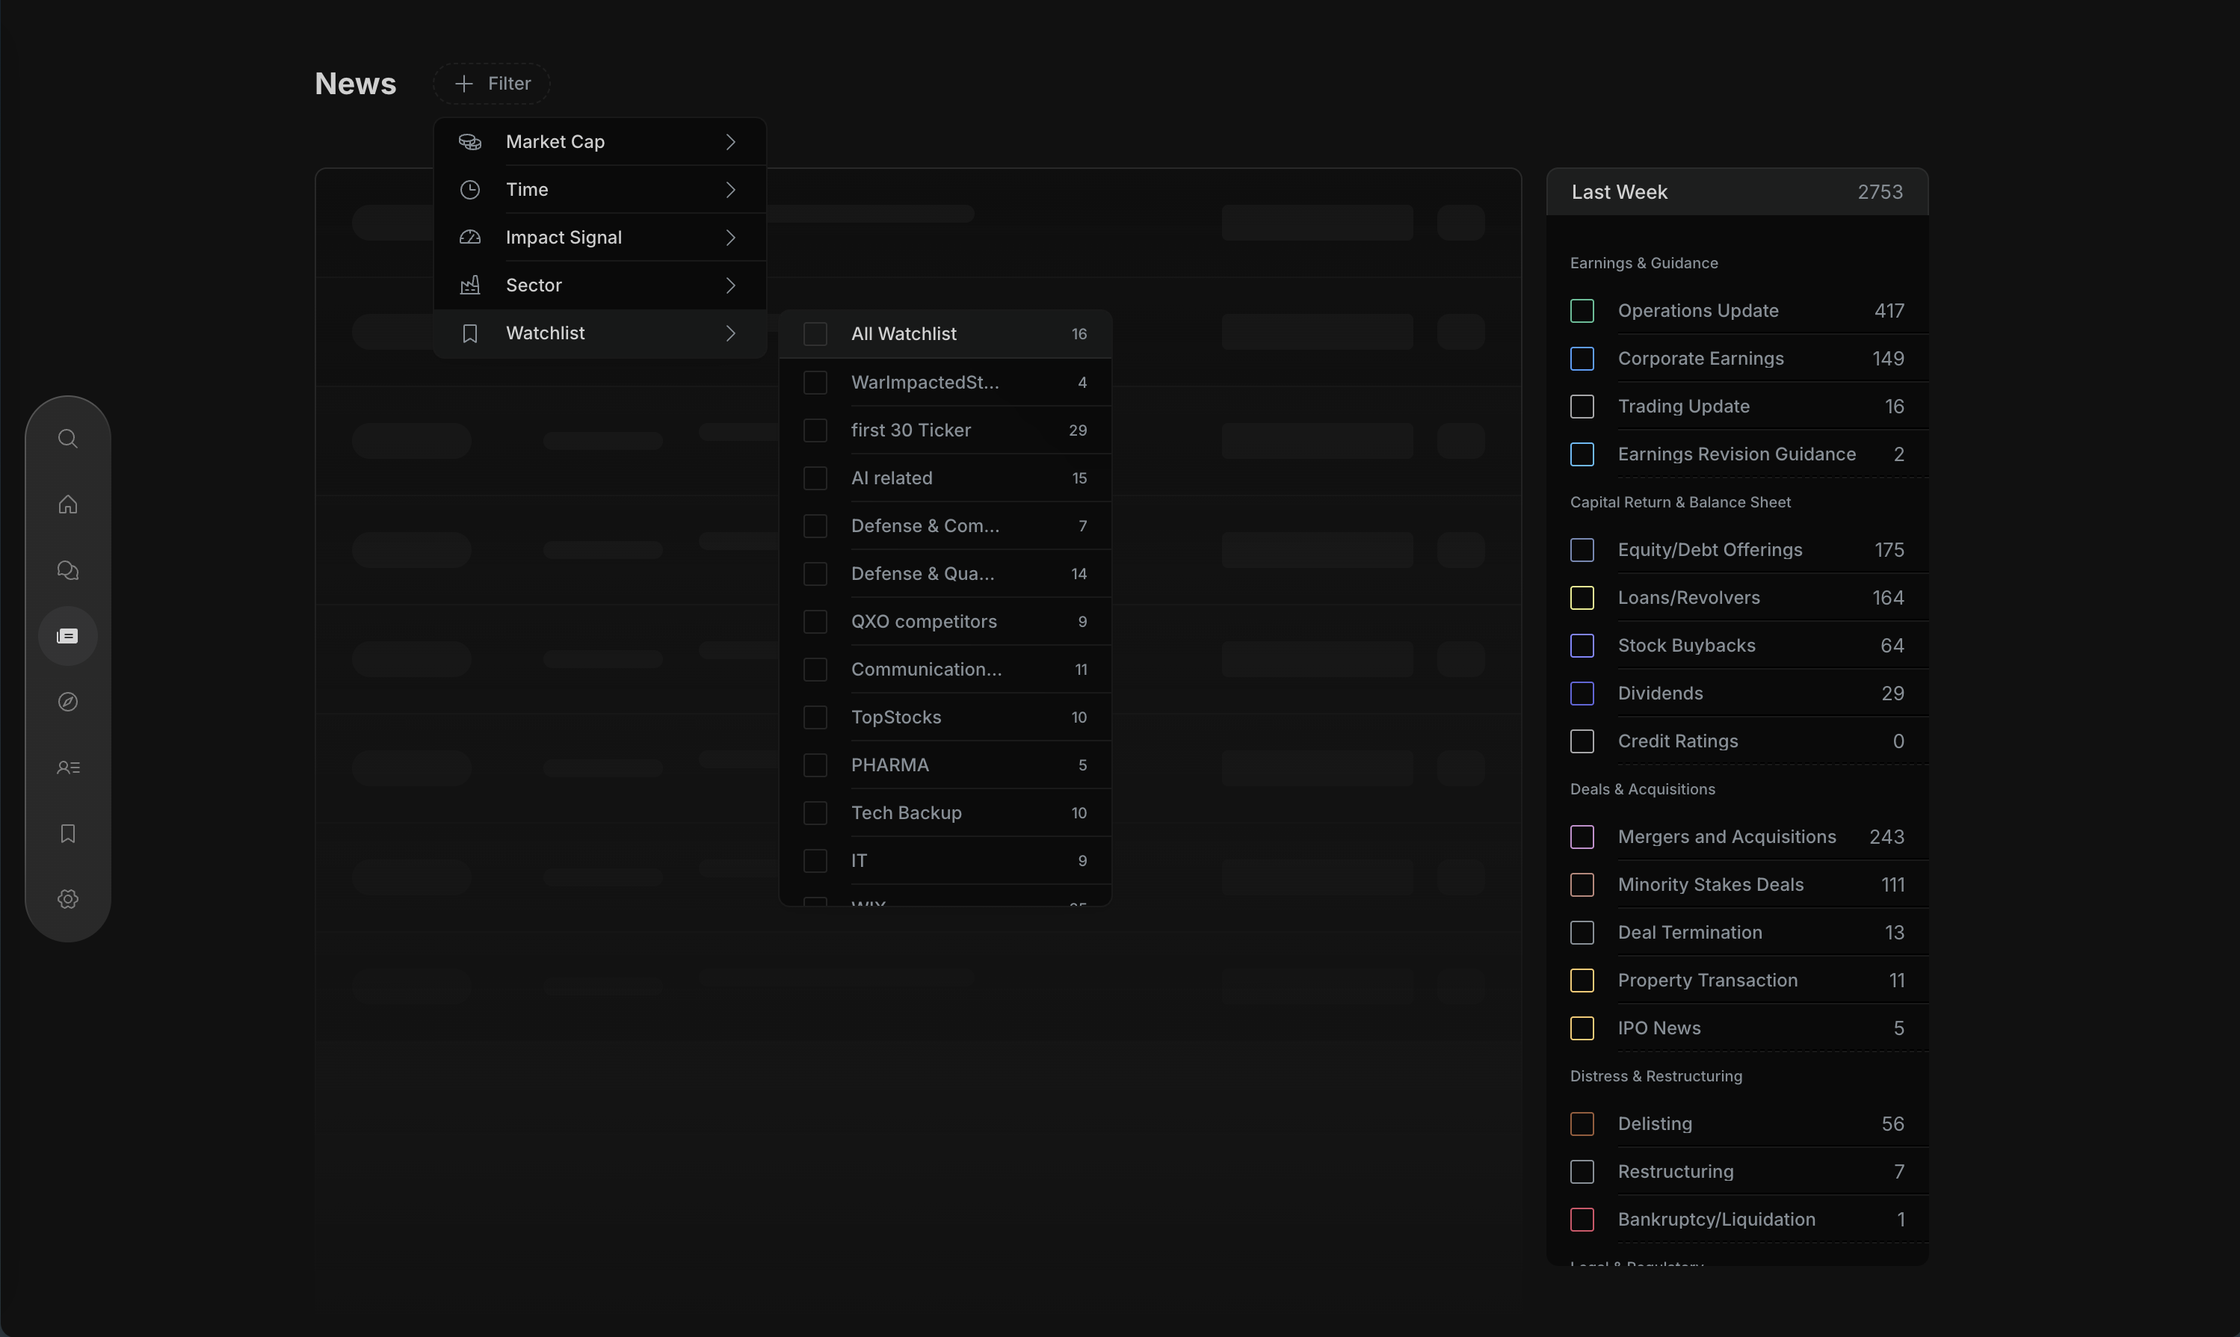The image size is (2240, 1337).
Task: Toggle the Equity/Debt Offerings checkbox
Action: coord(1582,550)
